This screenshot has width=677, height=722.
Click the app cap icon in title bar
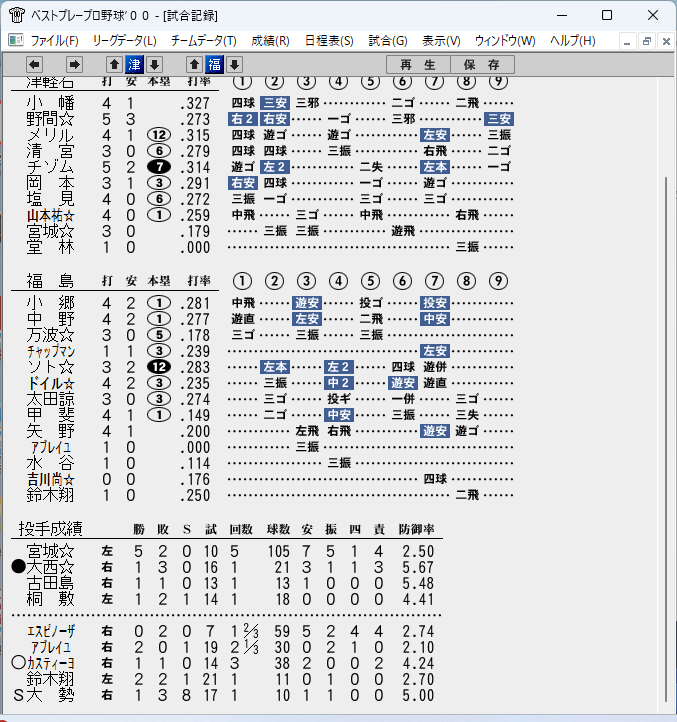pos(17,15)
